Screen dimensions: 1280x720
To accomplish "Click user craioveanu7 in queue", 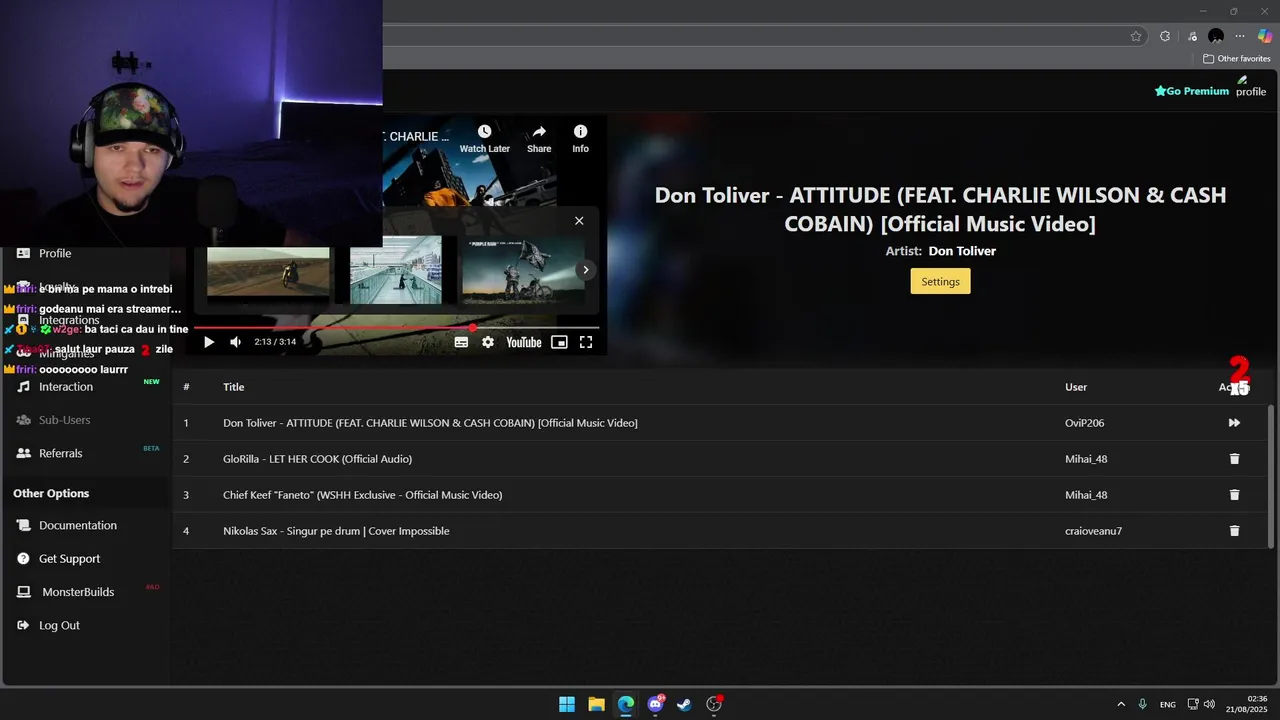I will [x=1093, y=531].
